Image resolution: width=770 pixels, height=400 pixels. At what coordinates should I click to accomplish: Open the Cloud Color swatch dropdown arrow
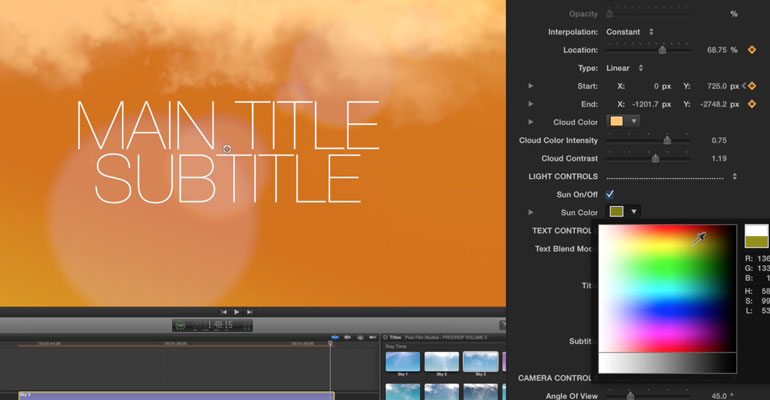pyautogui.click(x=634, y=121)
